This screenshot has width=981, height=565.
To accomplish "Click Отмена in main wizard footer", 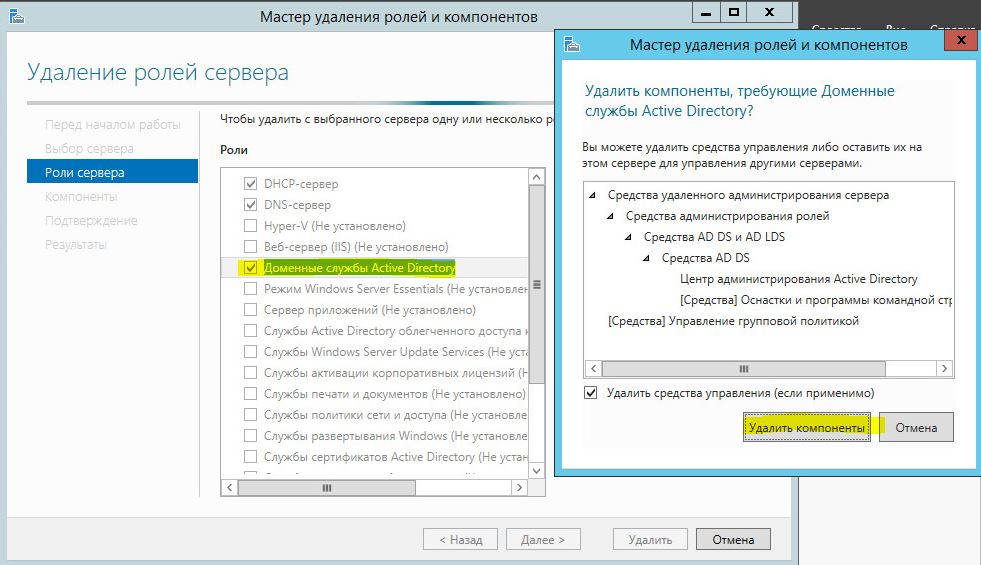I will point(733,539).
